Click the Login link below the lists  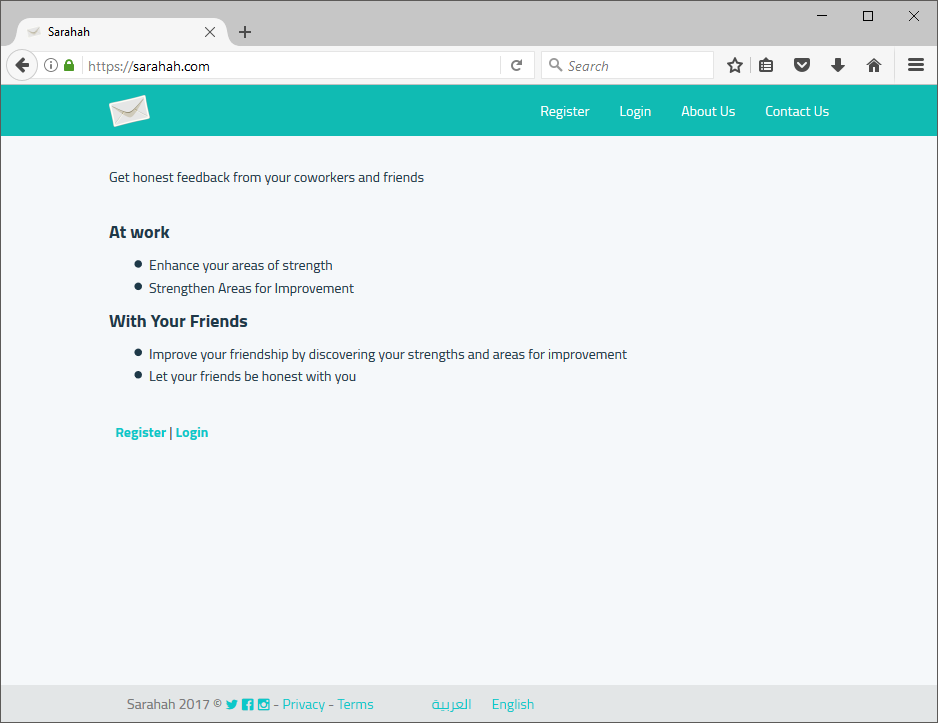pos(192,433)
